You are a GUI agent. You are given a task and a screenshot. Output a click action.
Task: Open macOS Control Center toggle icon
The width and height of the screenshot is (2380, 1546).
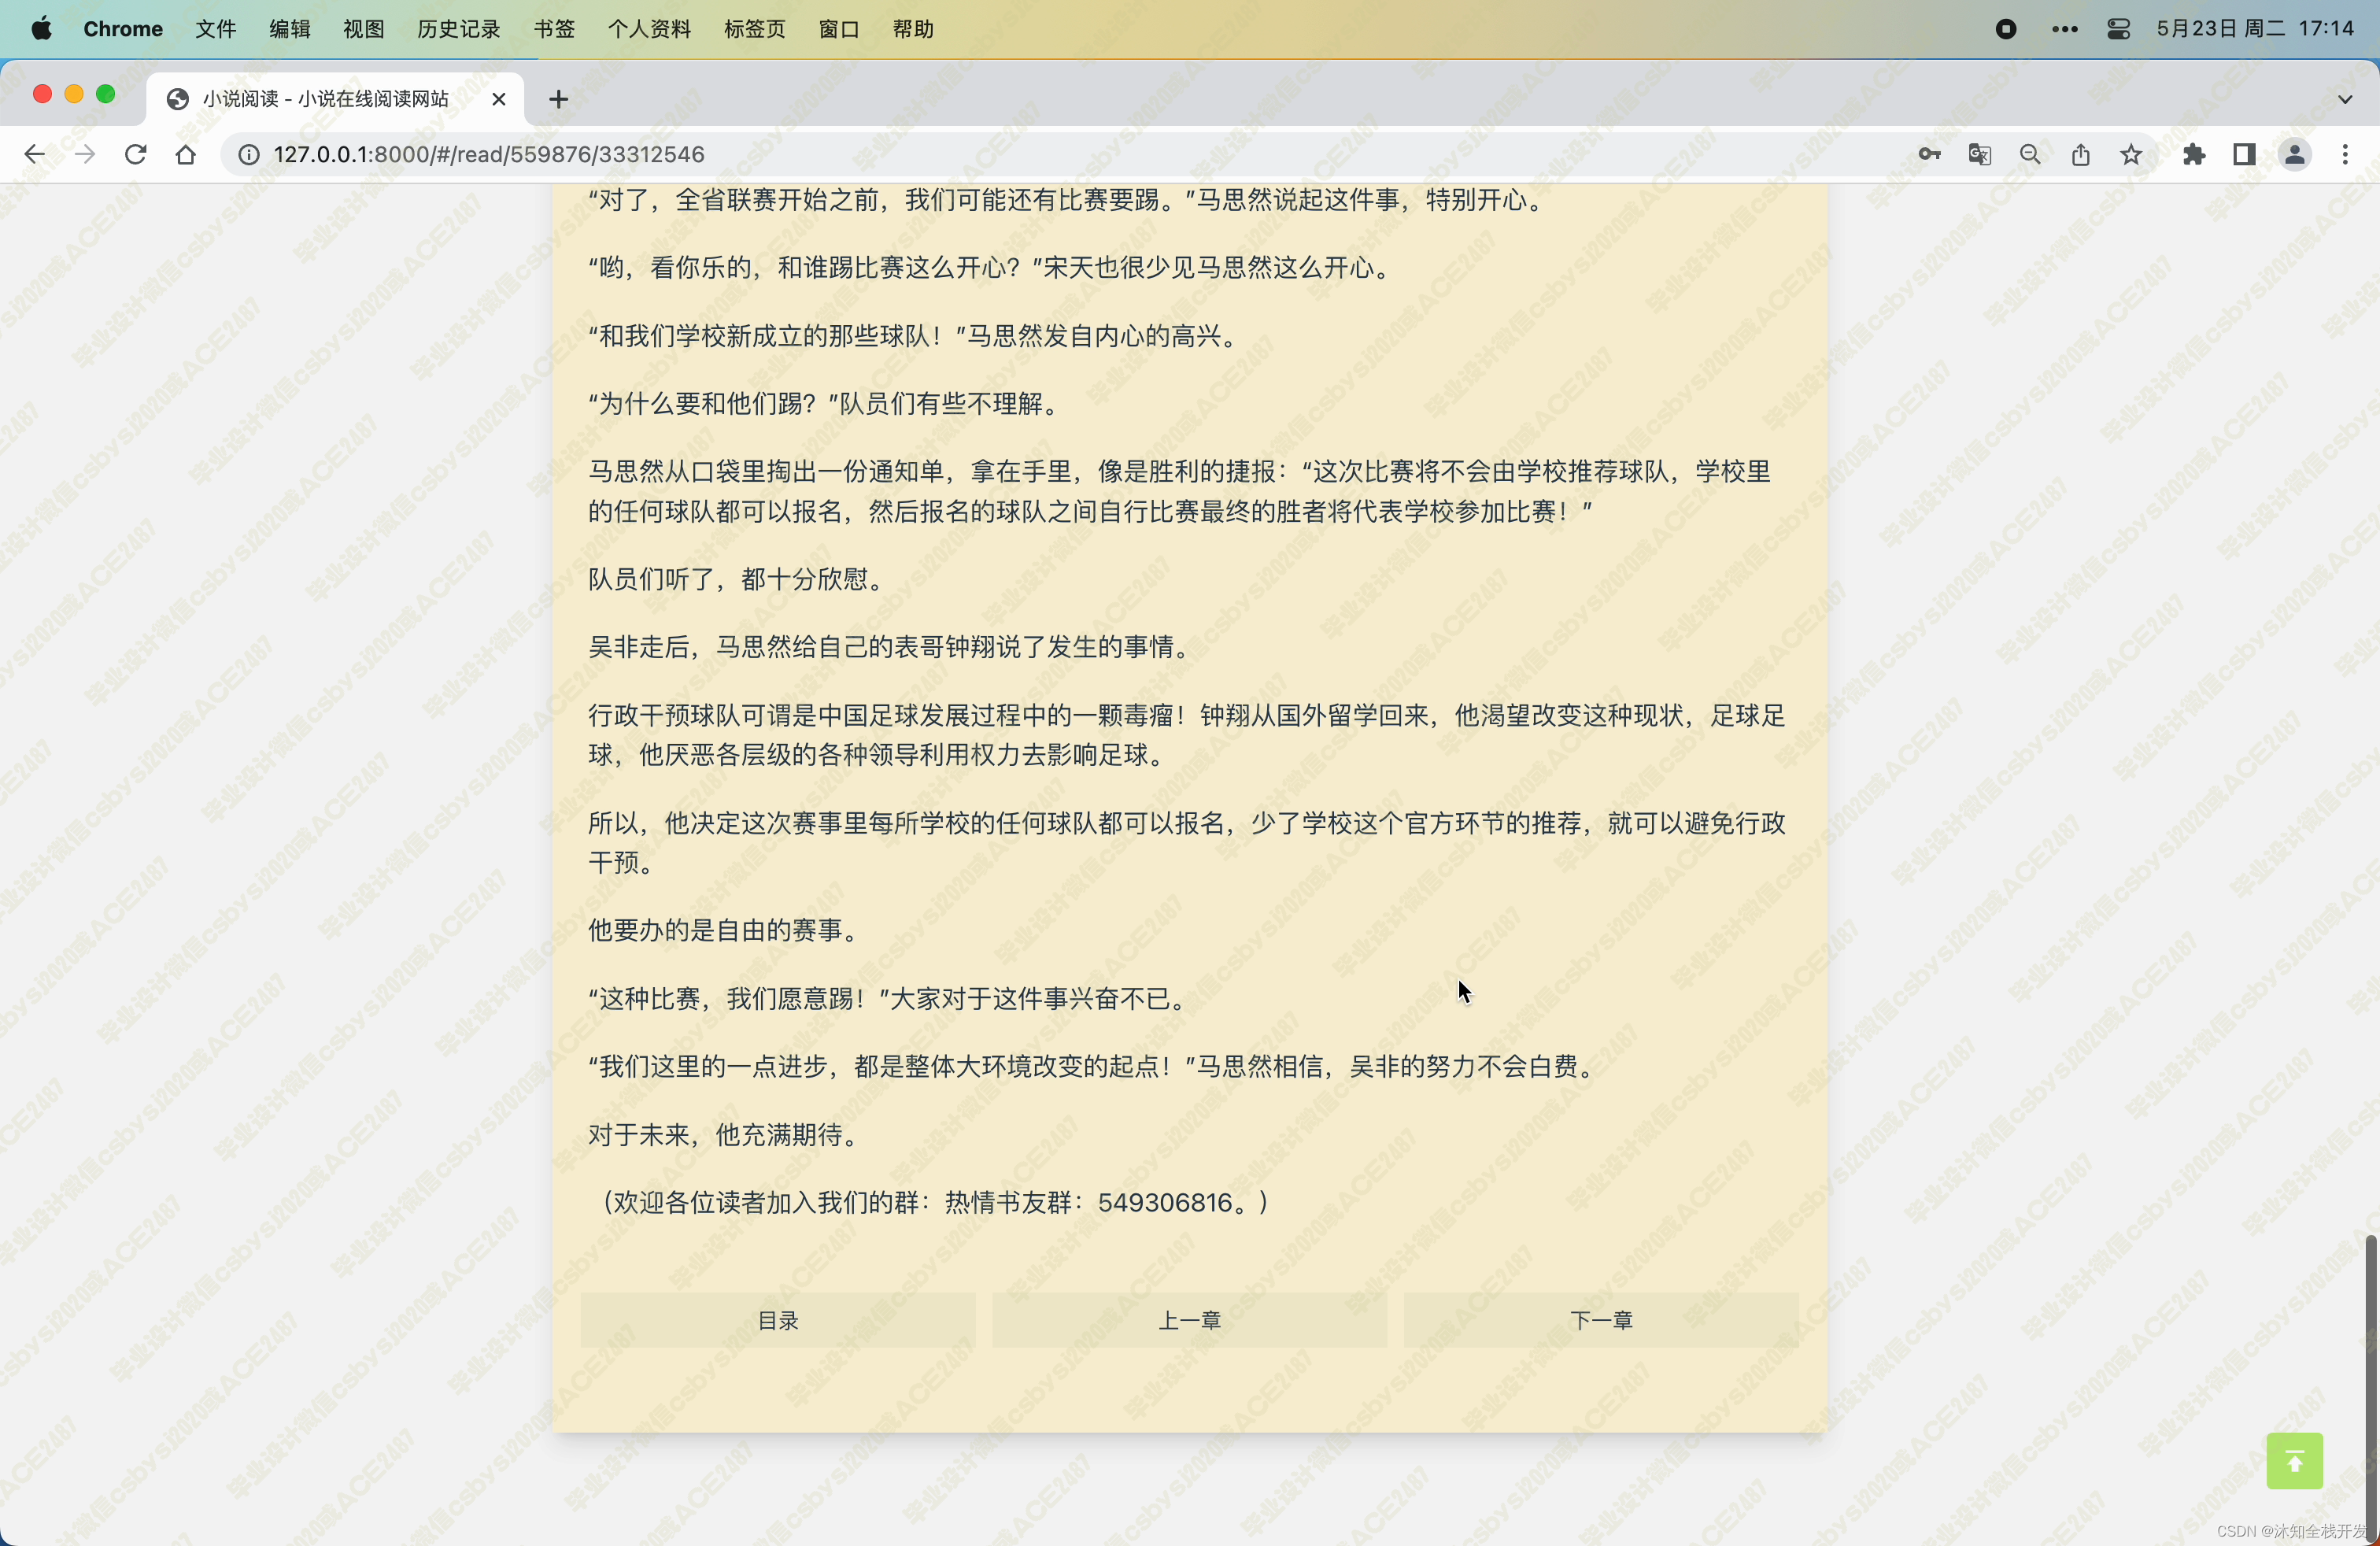tap(2117, 29)
